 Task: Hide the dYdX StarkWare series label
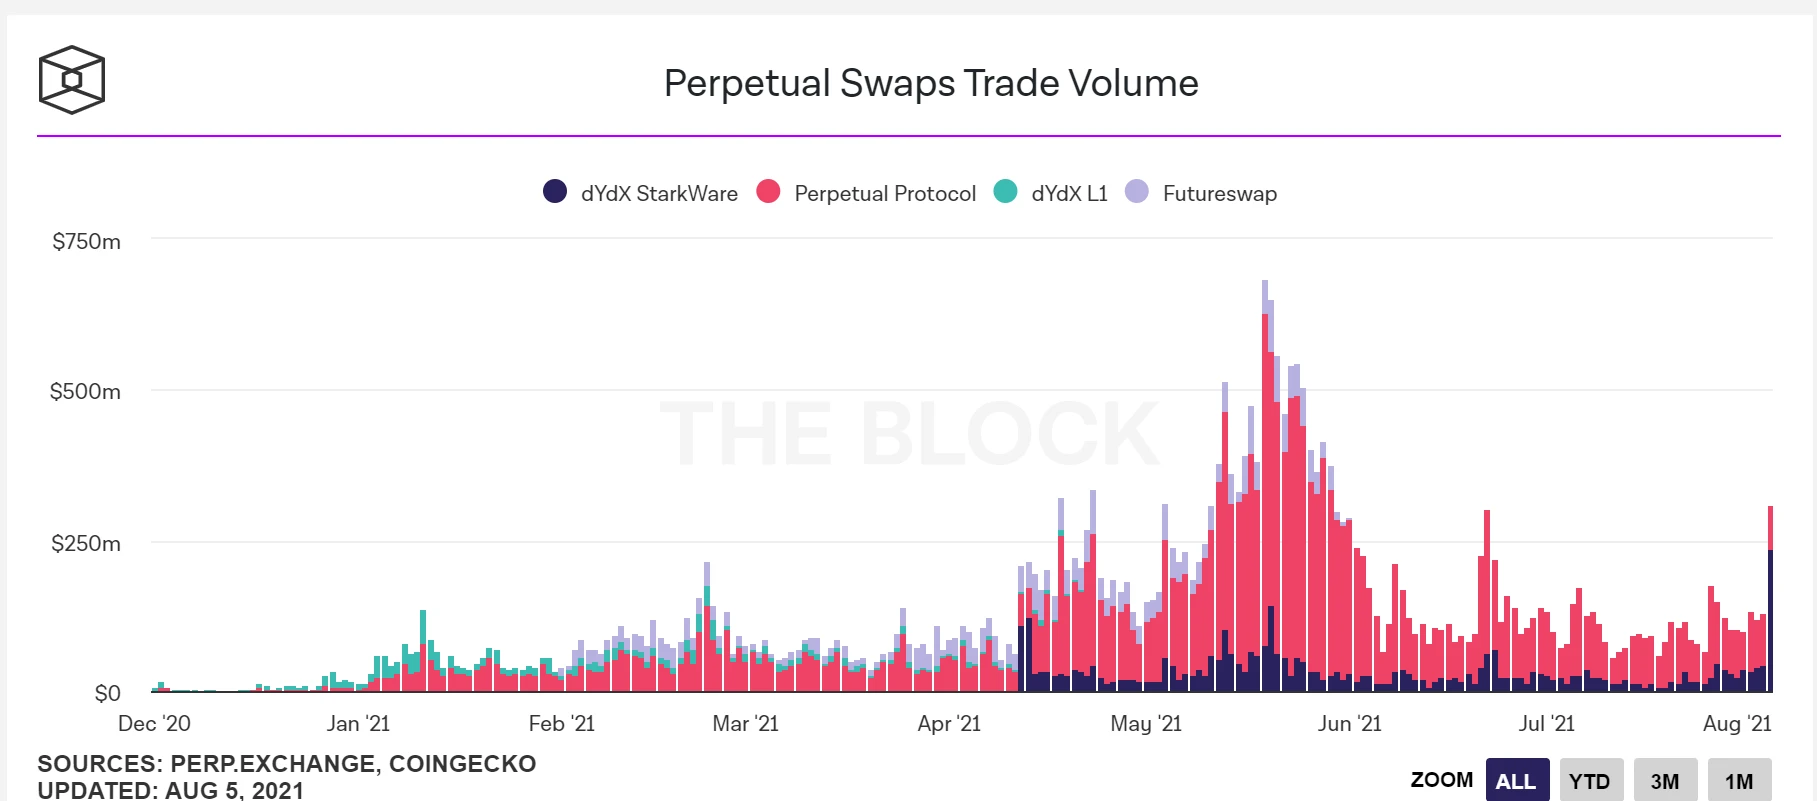point(659,194)
